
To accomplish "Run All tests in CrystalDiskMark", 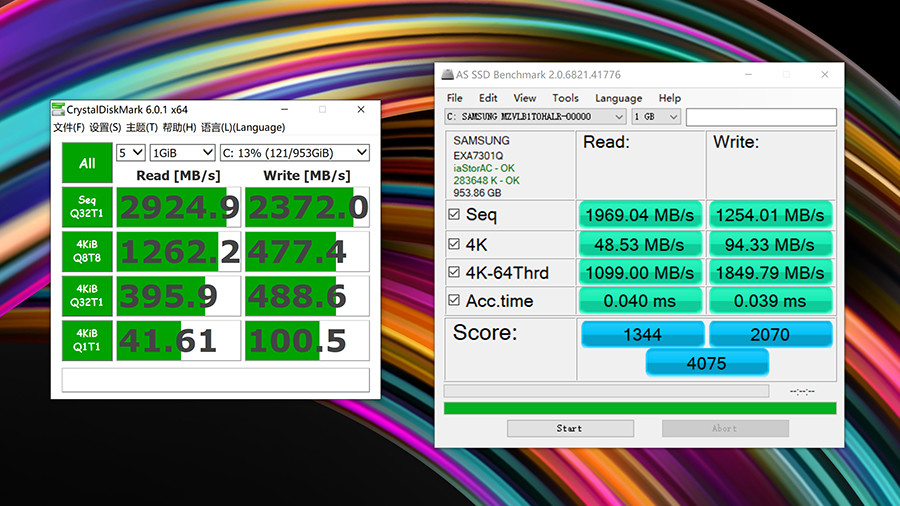I will 87,163.
